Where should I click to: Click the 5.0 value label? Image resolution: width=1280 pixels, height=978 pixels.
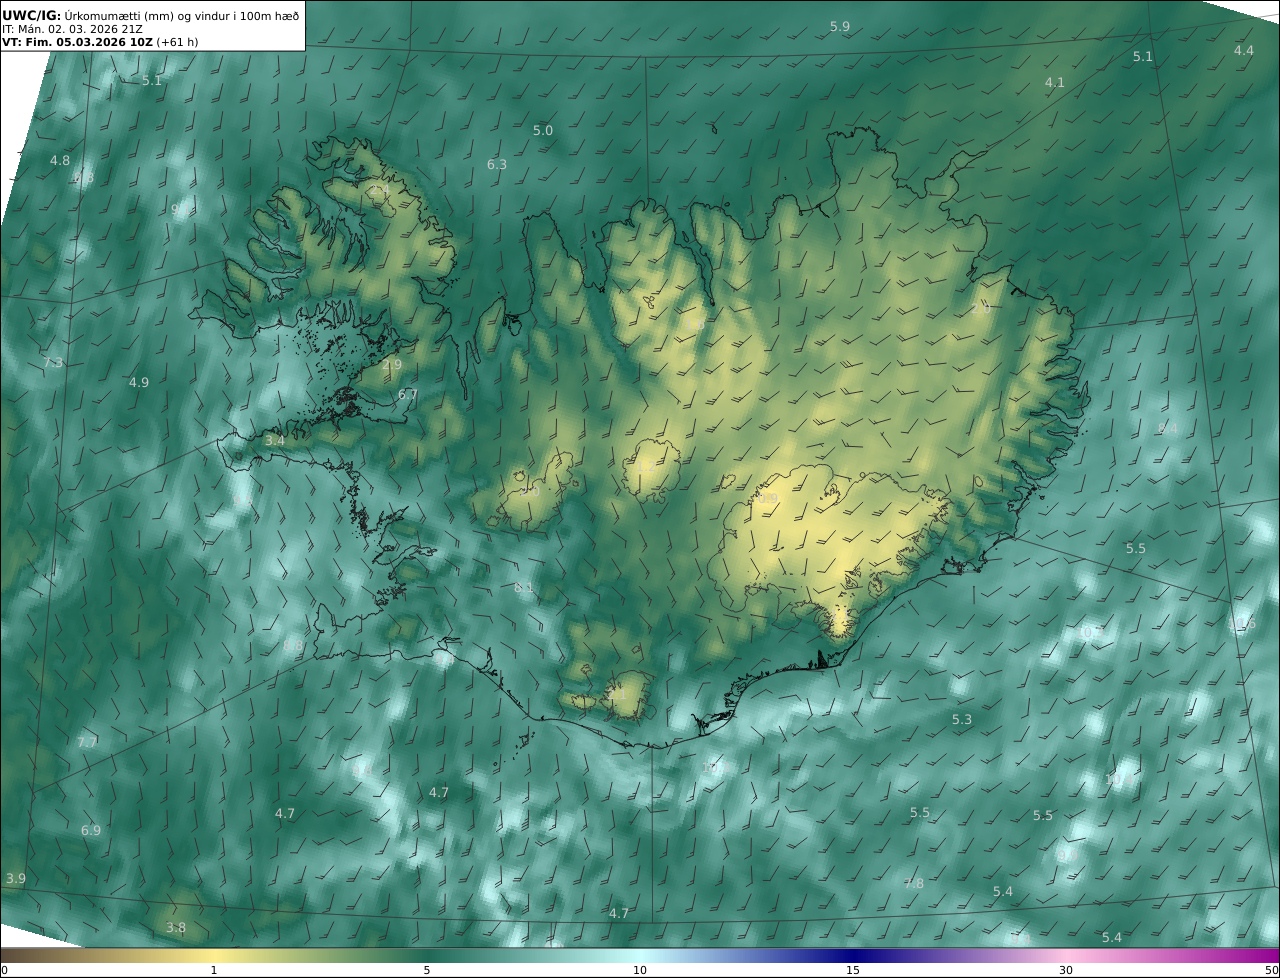click(x=542, y=130)
